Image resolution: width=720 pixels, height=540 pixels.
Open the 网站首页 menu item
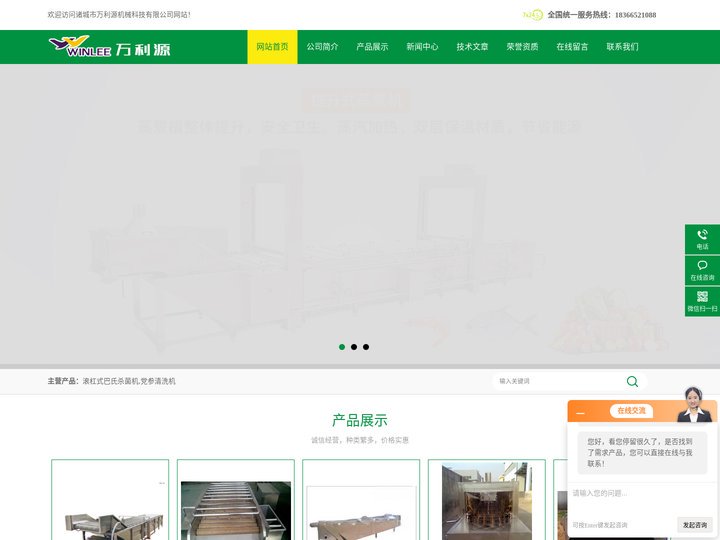[272, 47]
